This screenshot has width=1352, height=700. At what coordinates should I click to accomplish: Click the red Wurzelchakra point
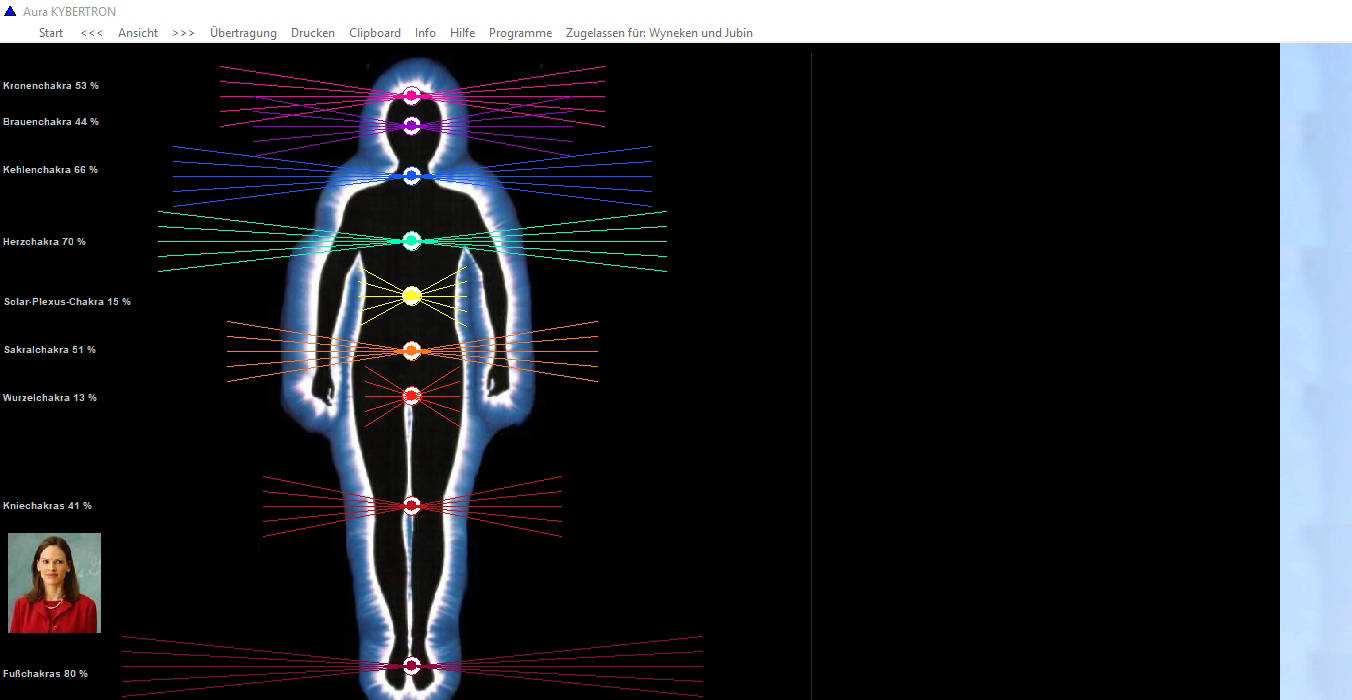411,396
